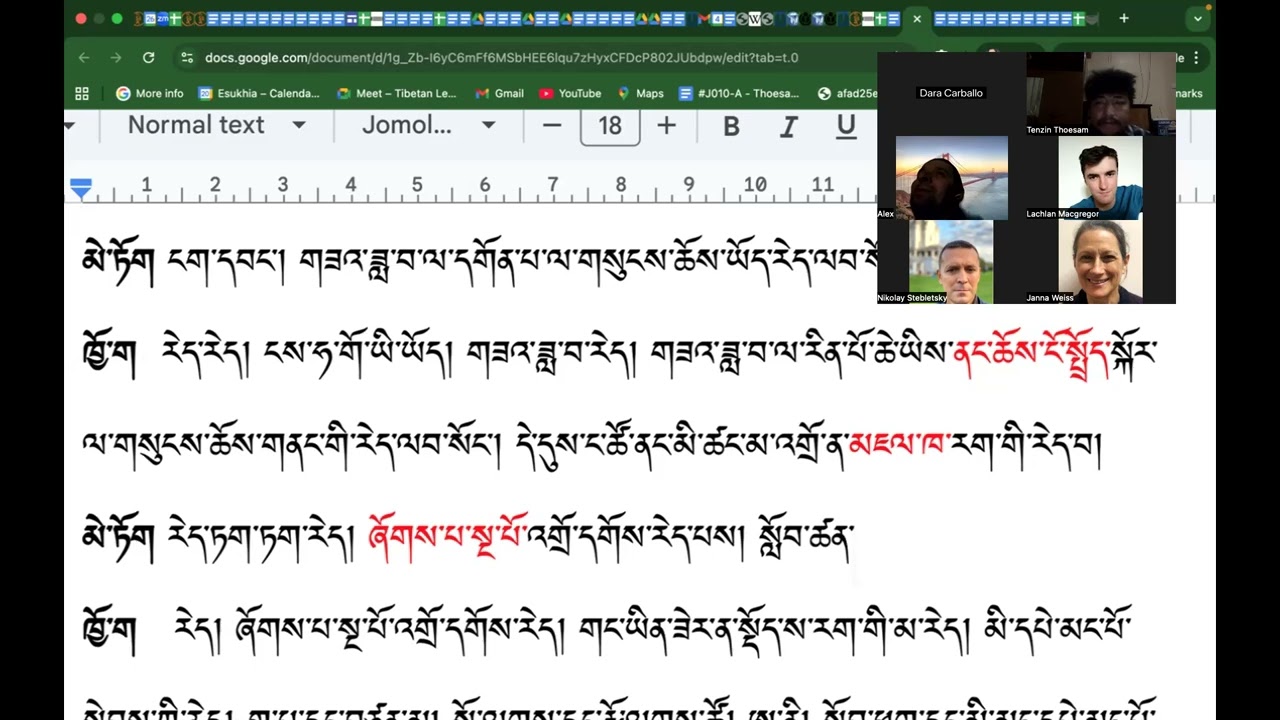
Task: Open the Meet – Tibetan Le... bookmark
Action: click(396, 93)
